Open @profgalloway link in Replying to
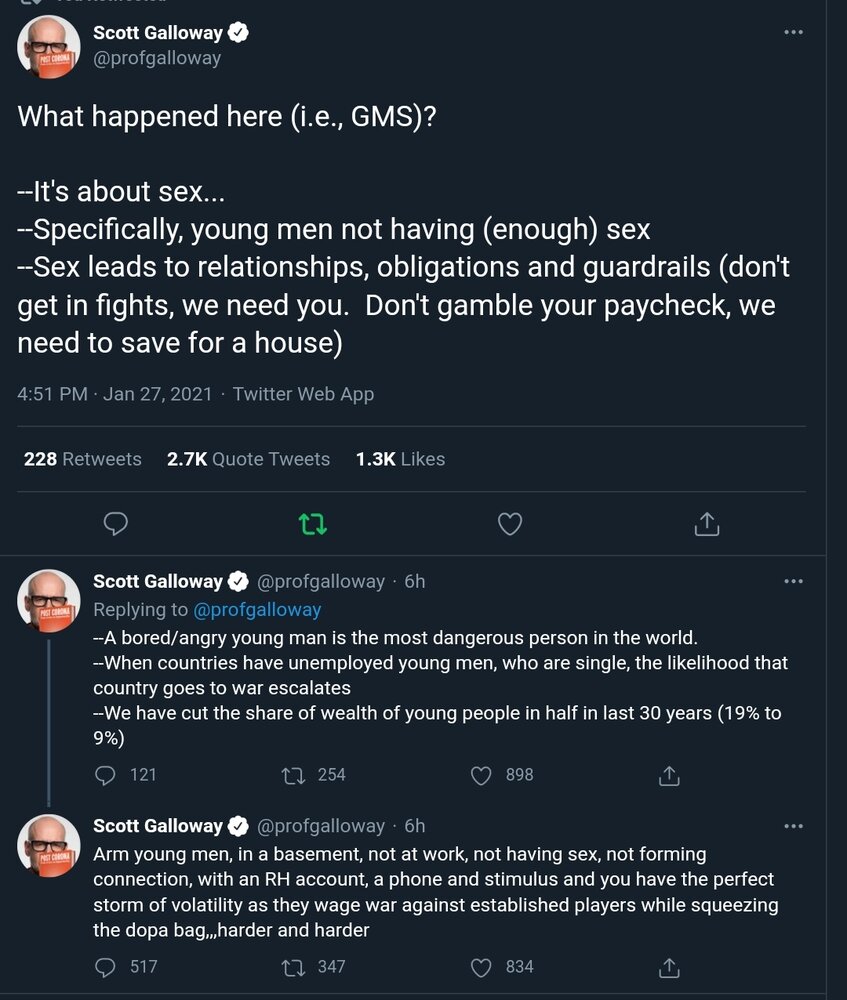 tap(257, 610)
